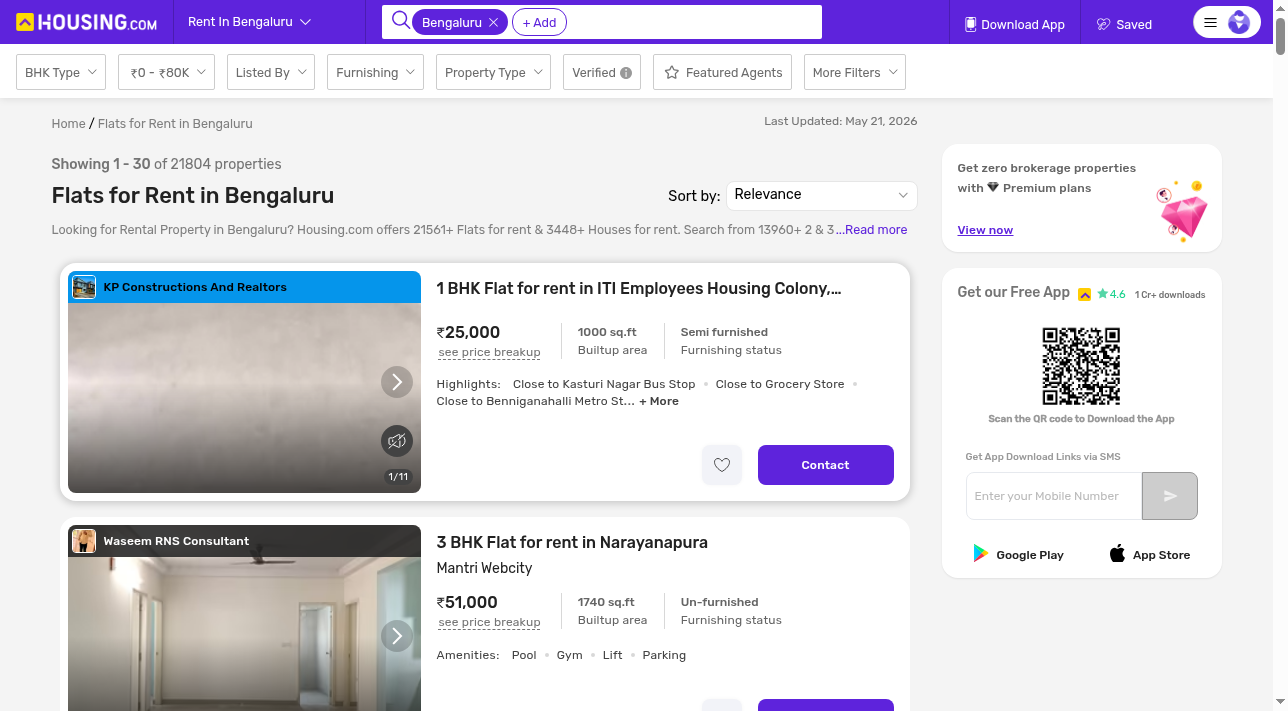Click the Flats for Rent in Bengaluru breadcrumb
Viewport: 1288px width, 711px height.
tap(175, 124)
